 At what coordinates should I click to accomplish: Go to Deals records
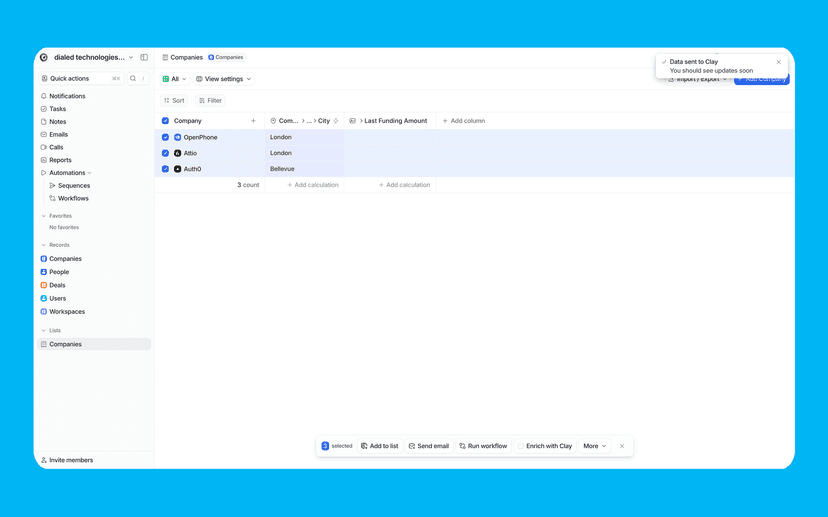click(57, 285)
